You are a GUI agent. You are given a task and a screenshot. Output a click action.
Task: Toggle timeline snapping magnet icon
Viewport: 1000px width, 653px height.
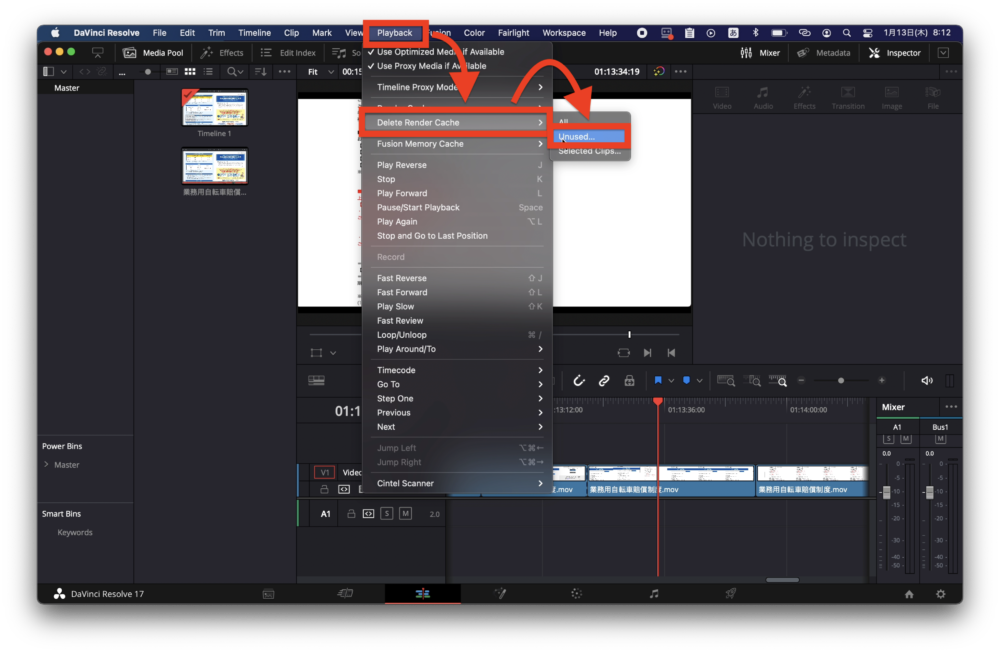(x=578, y=381)
